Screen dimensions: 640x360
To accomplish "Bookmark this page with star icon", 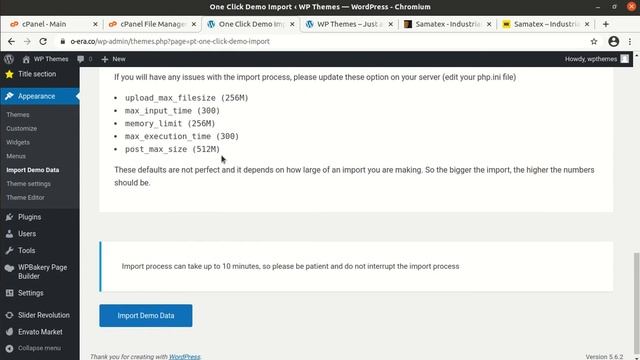I will point(594,41).
